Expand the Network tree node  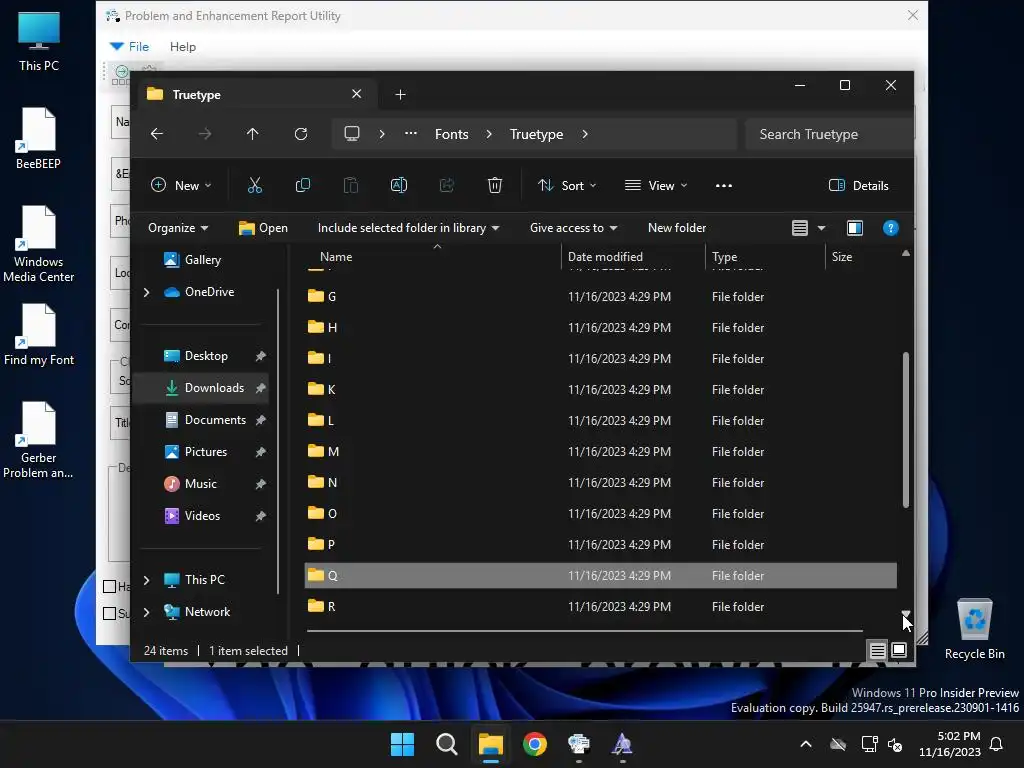tap(147, 612)
